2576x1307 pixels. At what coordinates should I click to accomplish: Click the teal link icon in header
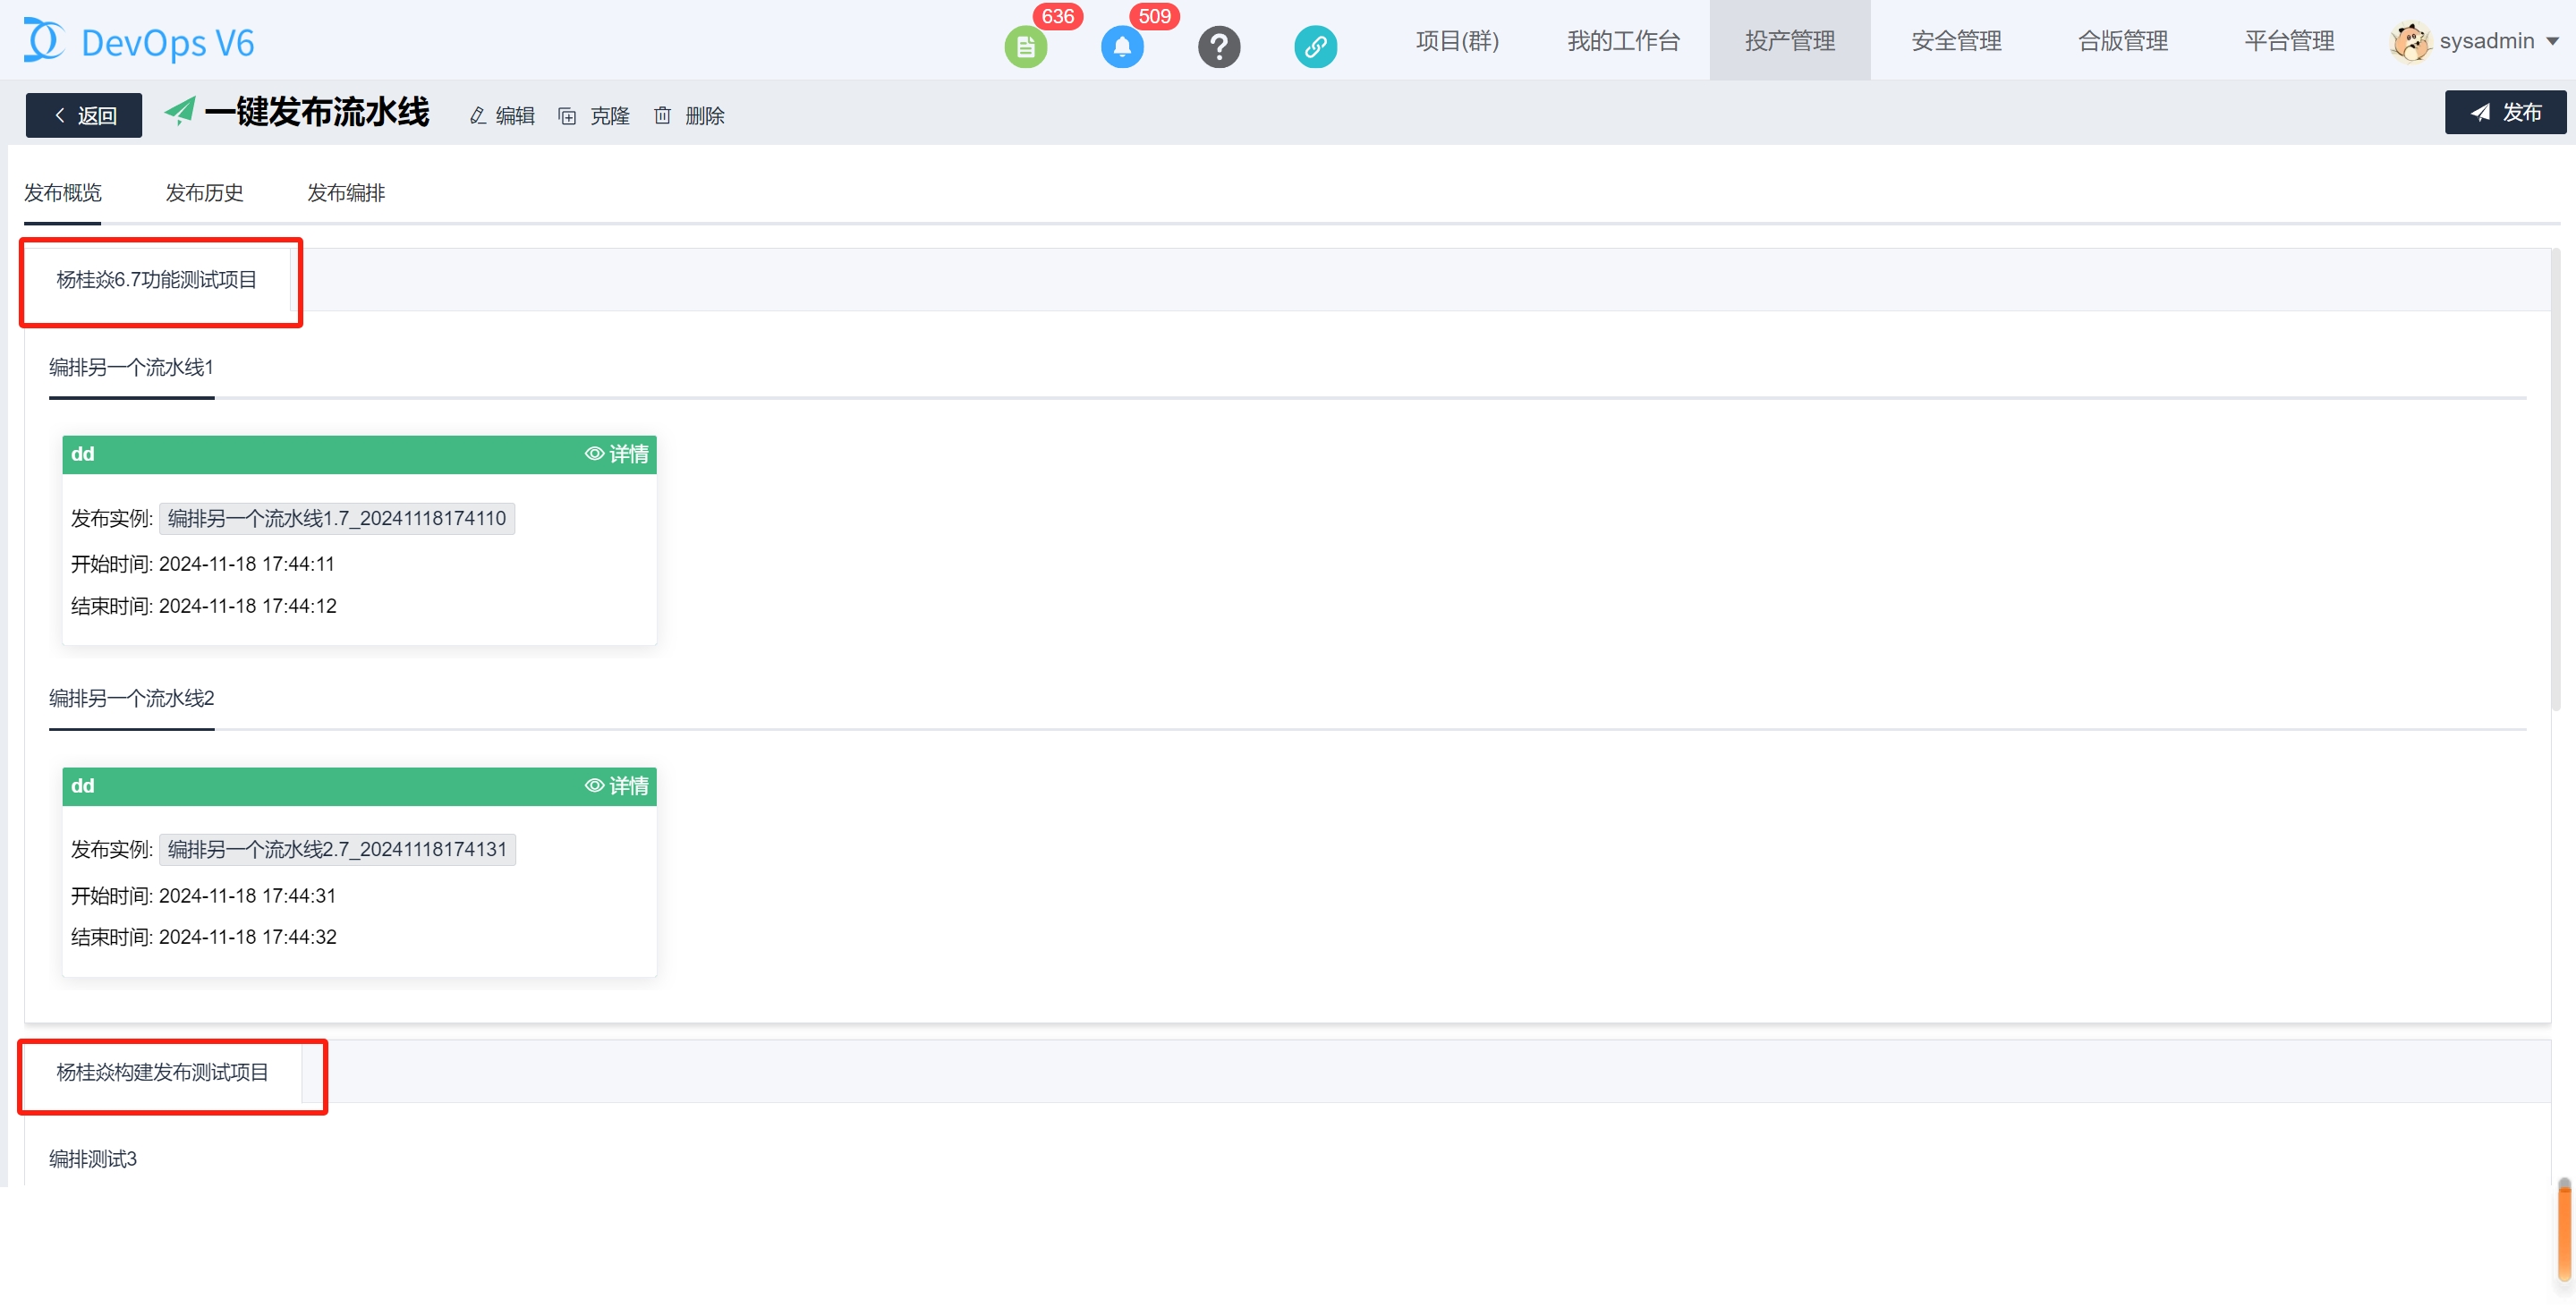pyautogui.click(x=1315, y=46)
